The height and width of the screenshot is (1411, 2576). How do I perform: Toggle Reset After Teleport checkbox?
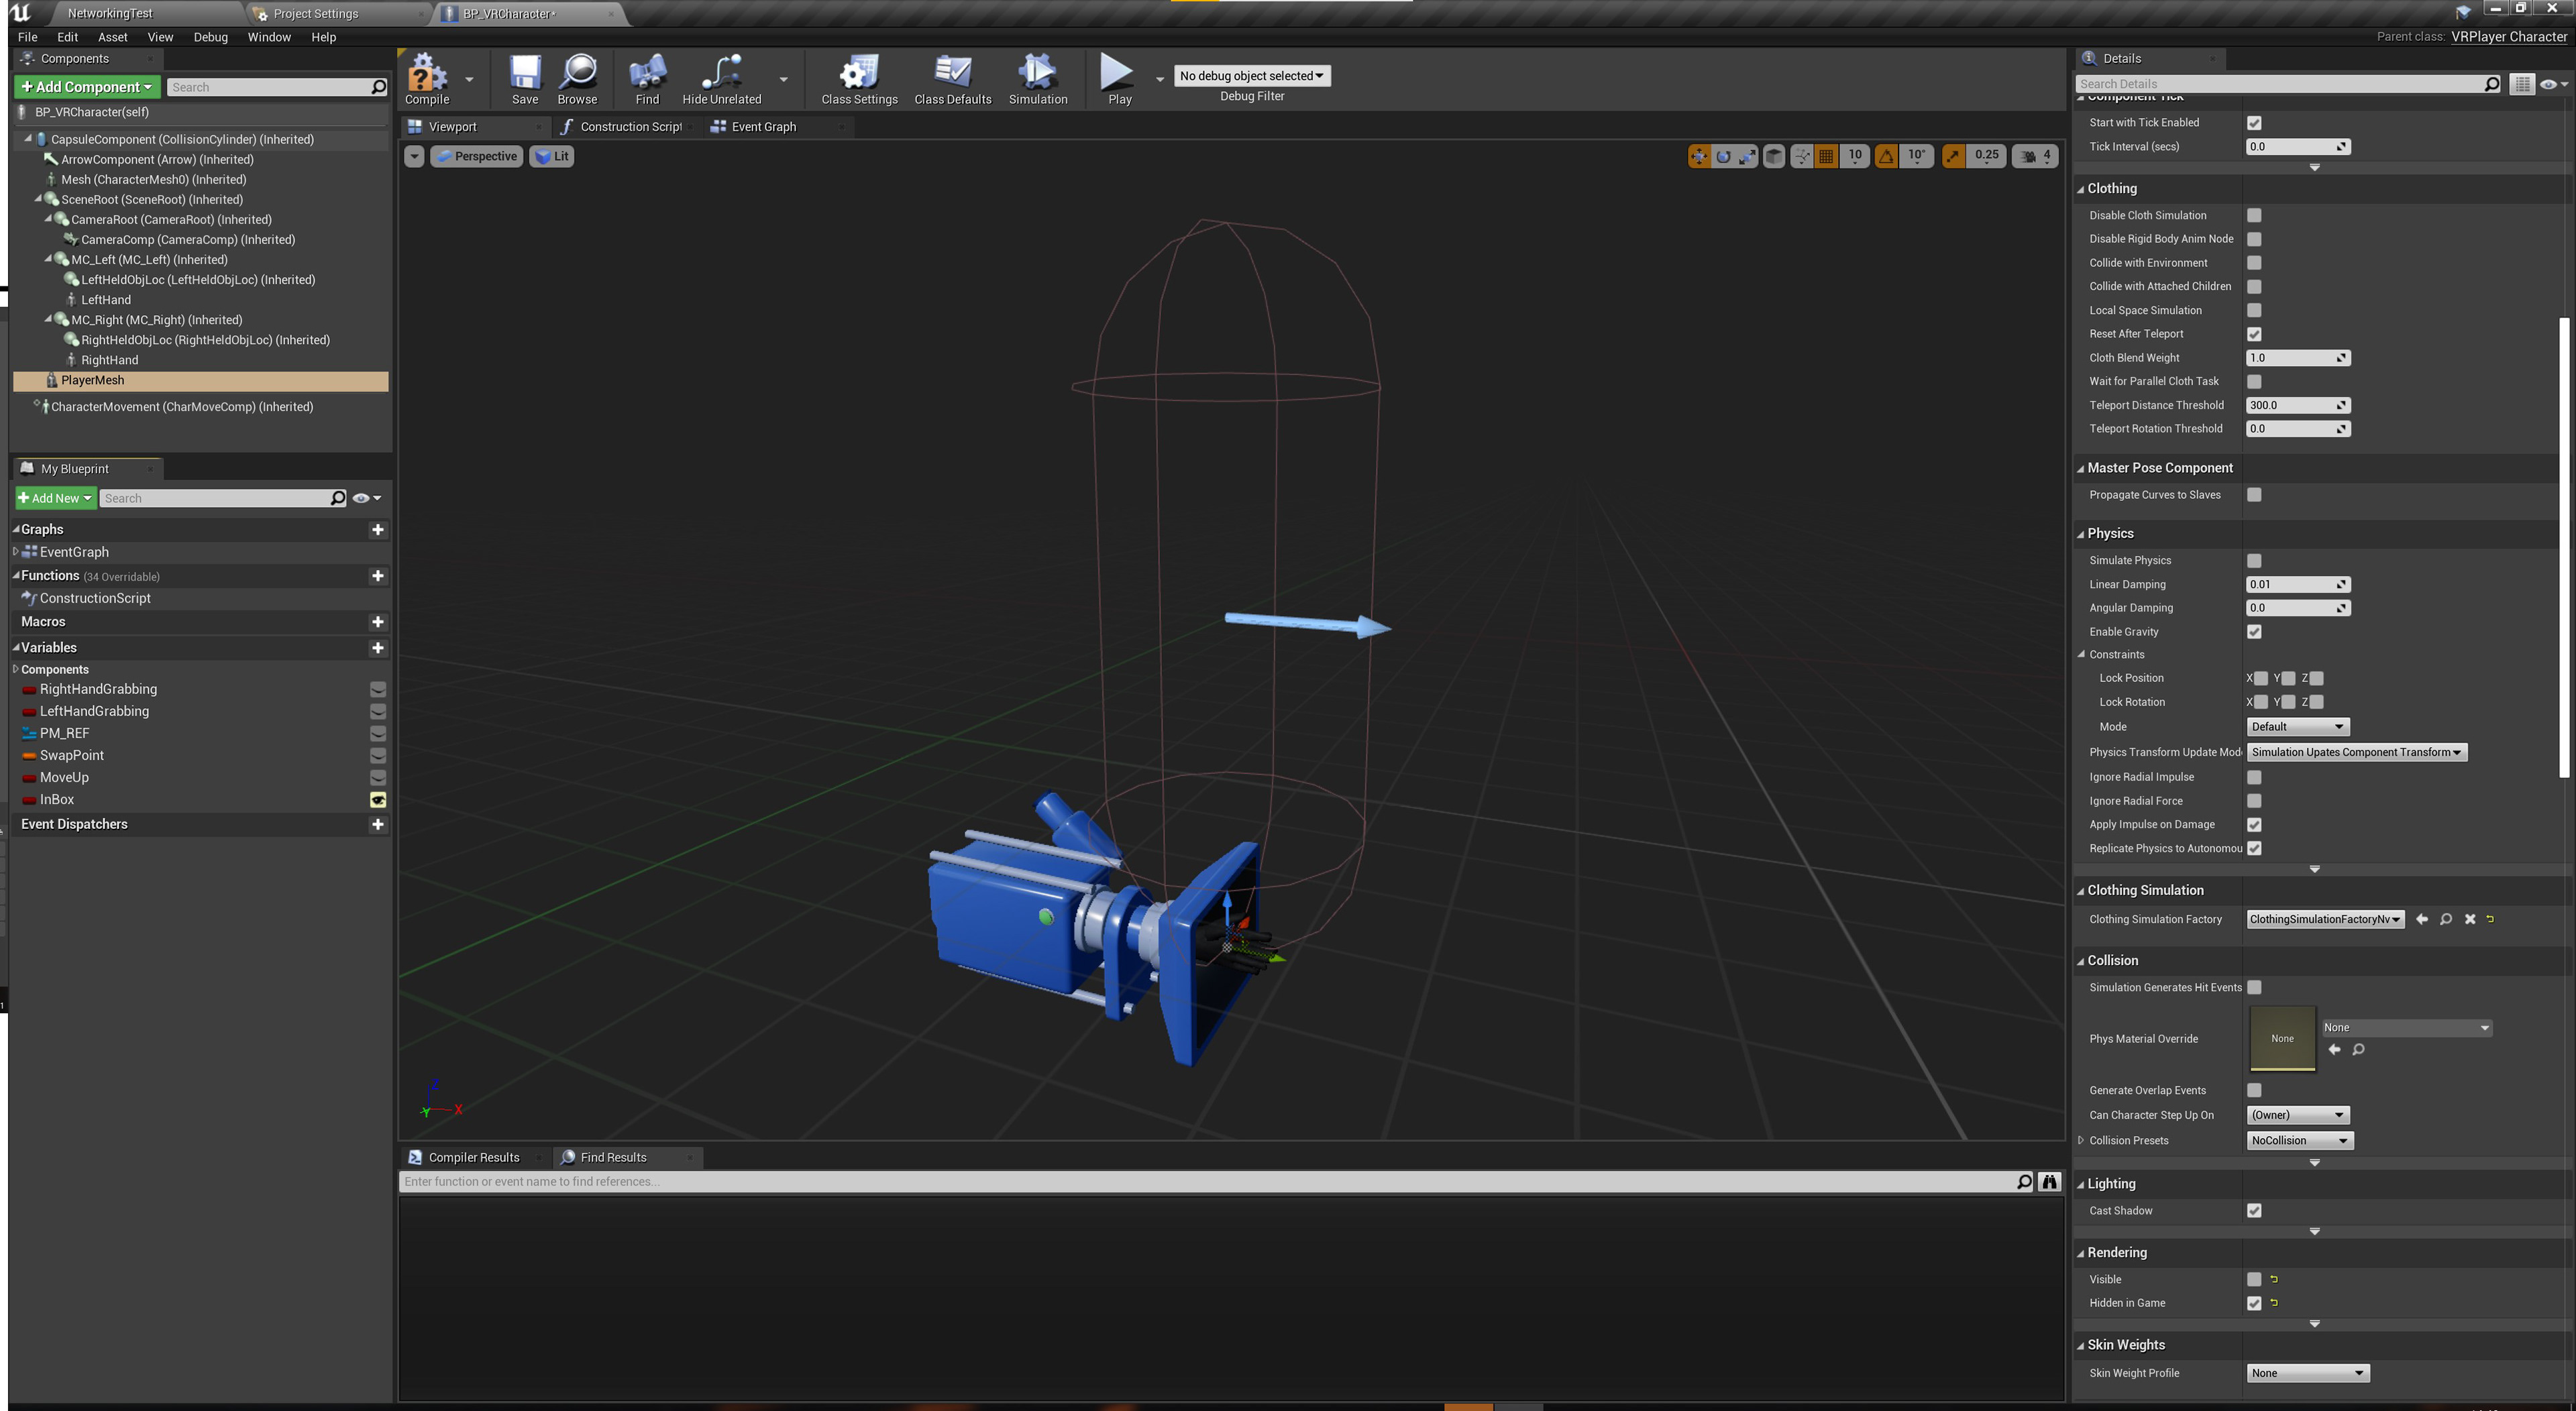2254,334
